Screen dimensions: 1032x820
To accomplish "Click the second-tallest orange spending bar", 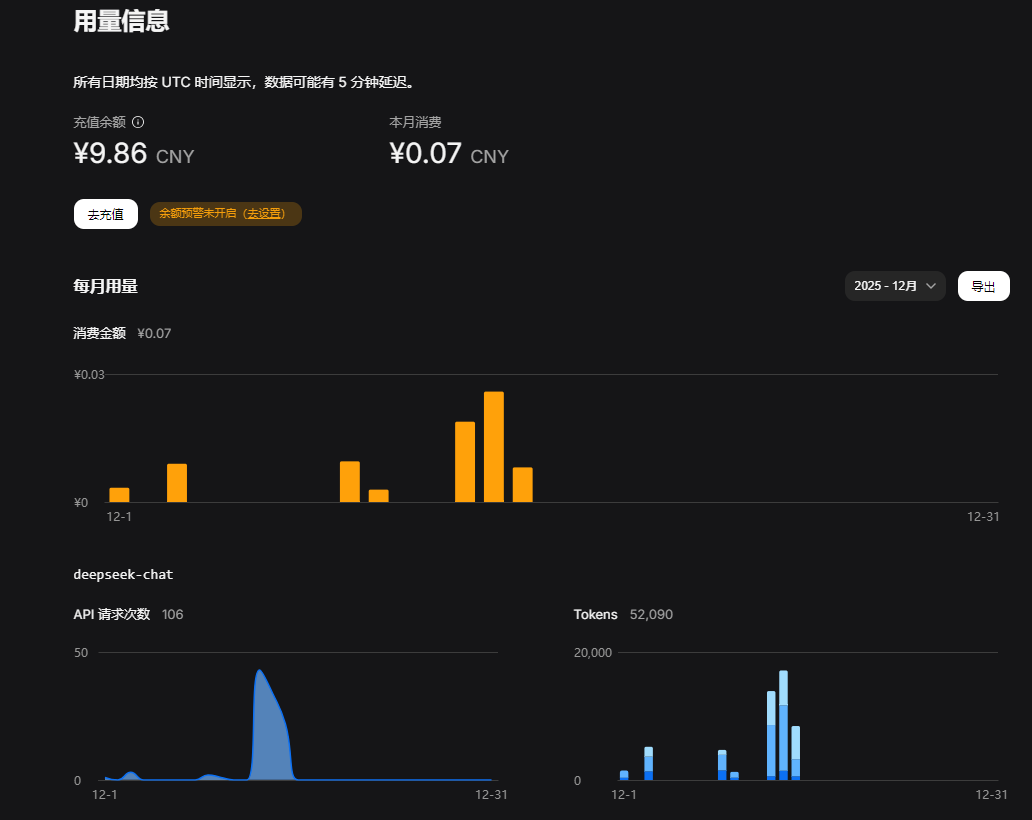I will coord(465,462).
